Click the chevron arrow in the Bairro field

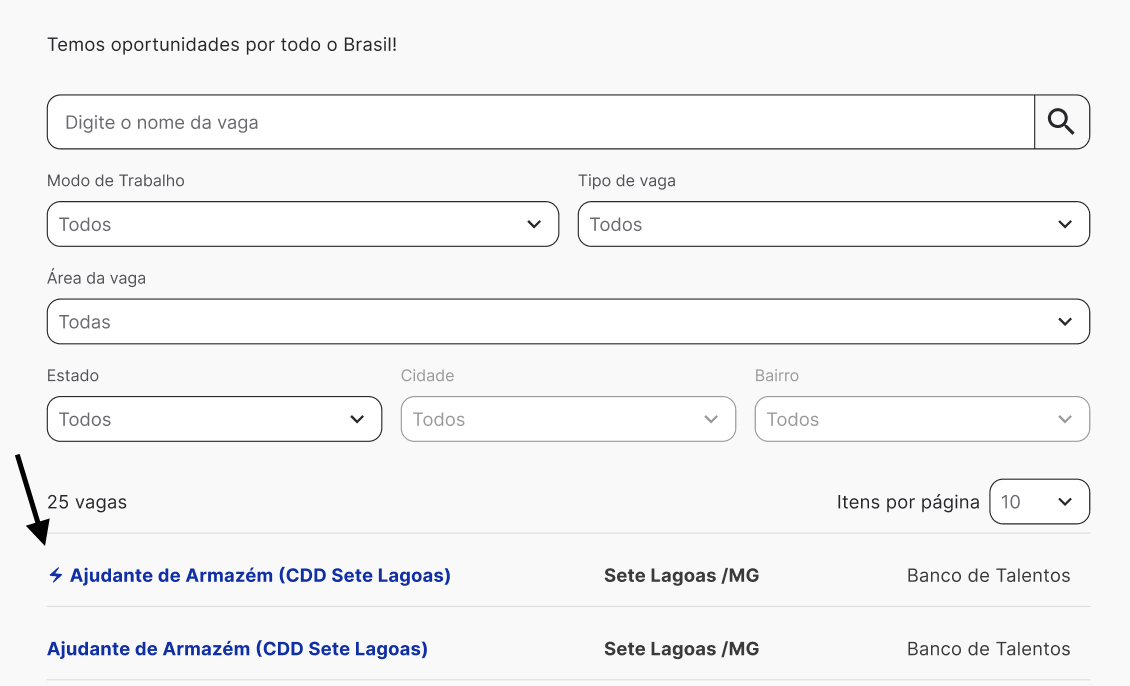[1065, 419]
